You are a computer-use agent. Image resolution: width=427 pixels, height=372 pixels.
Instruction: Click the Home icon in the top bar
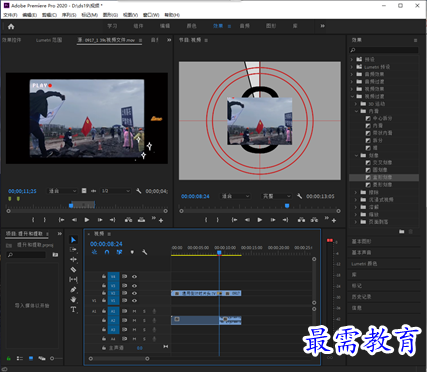coord(11,27)
